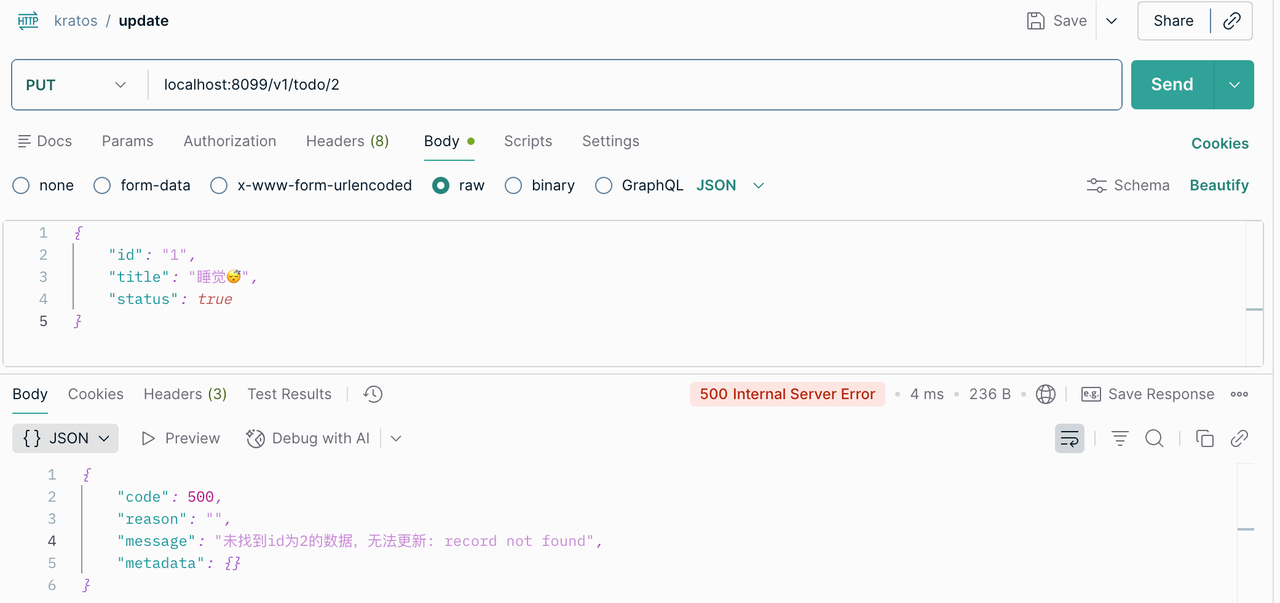
Task: Select the none body type
Action: (21, 185)
